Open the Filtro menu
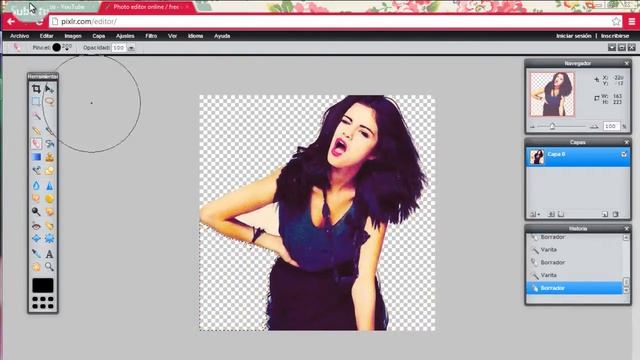The width and height of the screenshot is (640, 360). pos(151,36)
